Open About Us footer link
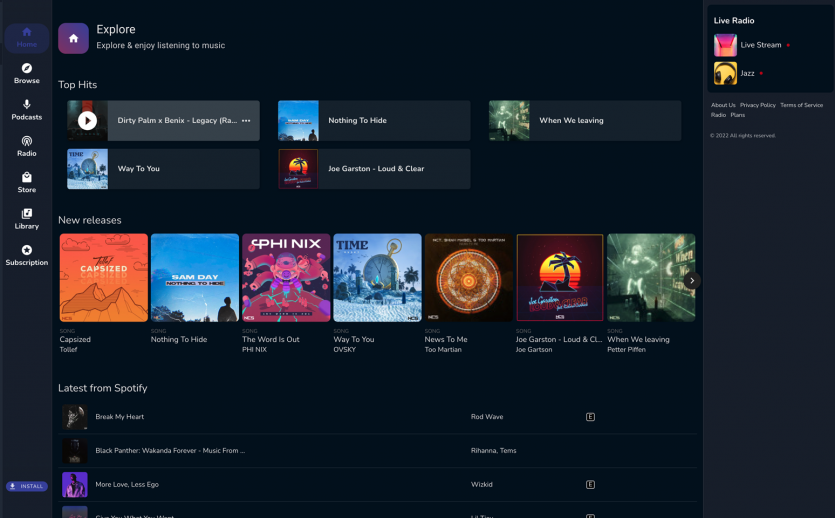Viewport: 835px width, 518px height. coord(723,105)
